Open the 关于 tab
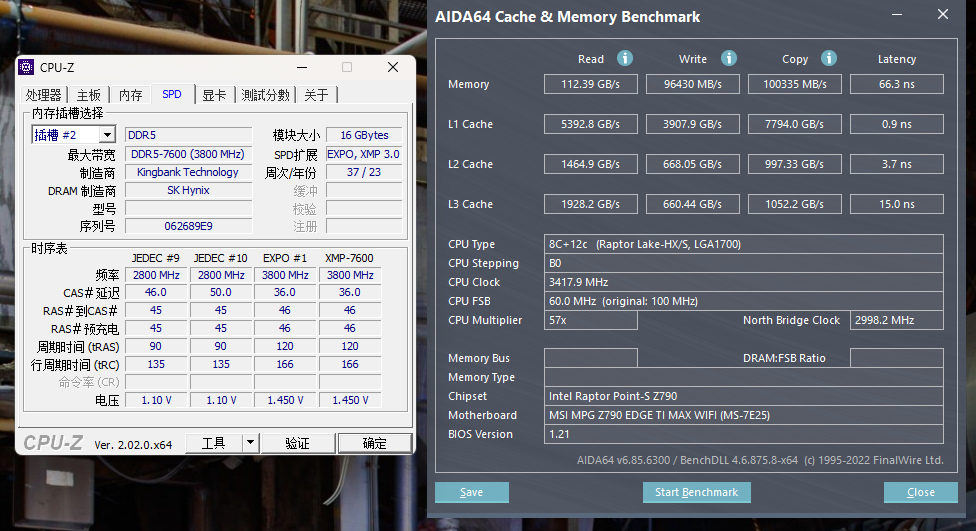Image resolution: width=976 pixels, height=531 pixels. tap(316, 95)
